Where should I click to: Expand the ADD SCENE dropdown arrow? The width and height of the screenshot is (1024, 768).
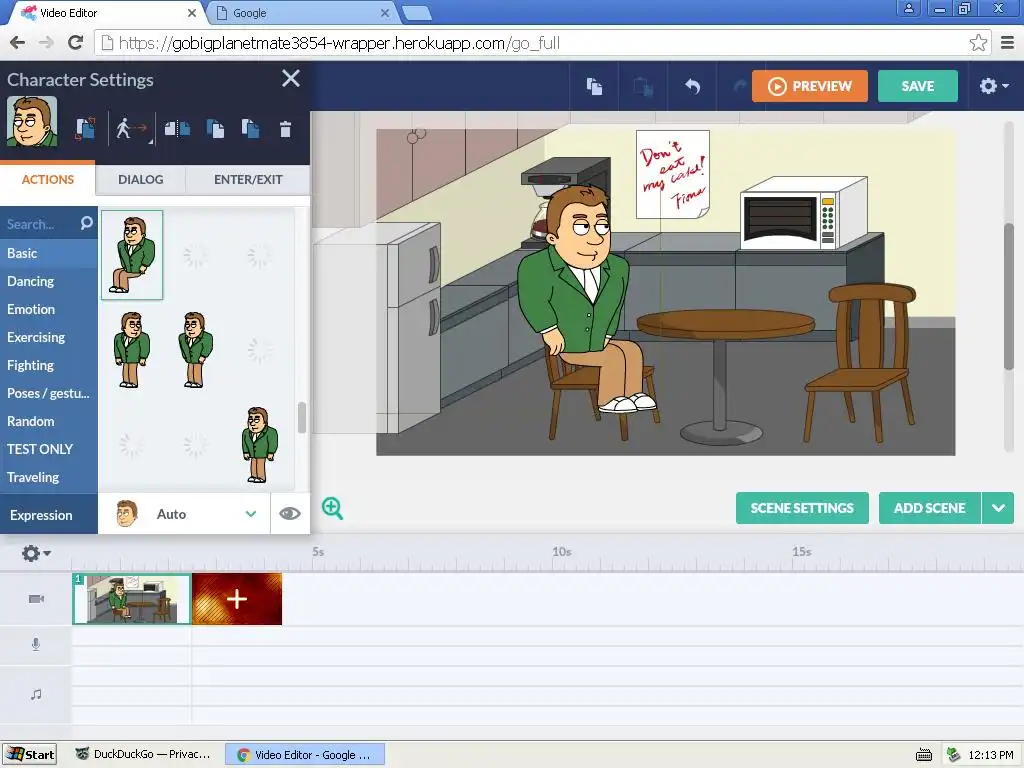point(999,508)
